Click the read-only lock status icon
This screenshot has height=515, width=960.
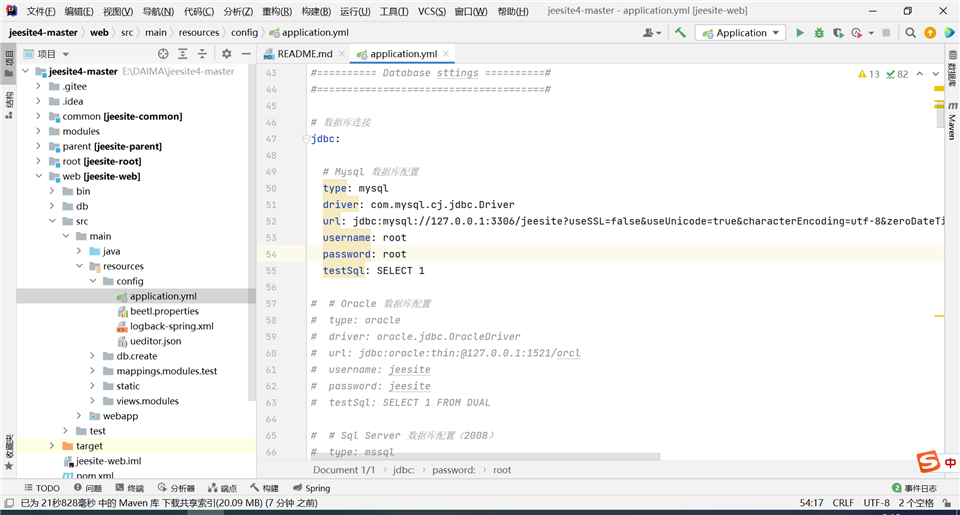947,503
